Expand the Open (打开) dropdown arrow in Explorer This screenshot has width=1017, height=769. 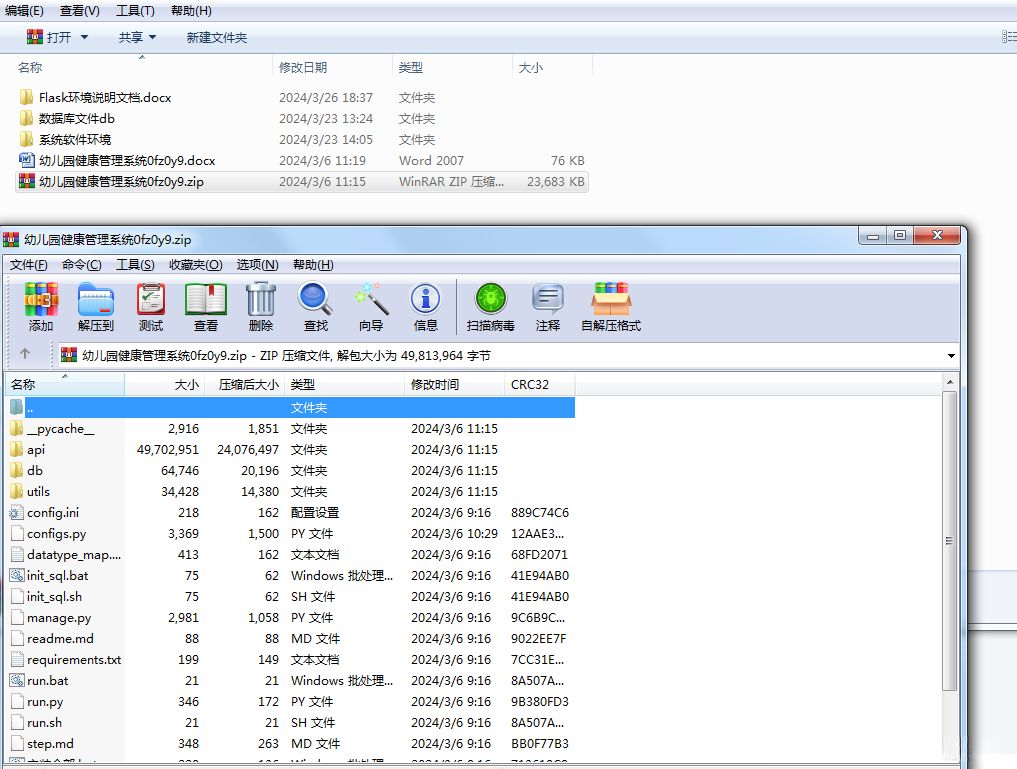(84, 38)
